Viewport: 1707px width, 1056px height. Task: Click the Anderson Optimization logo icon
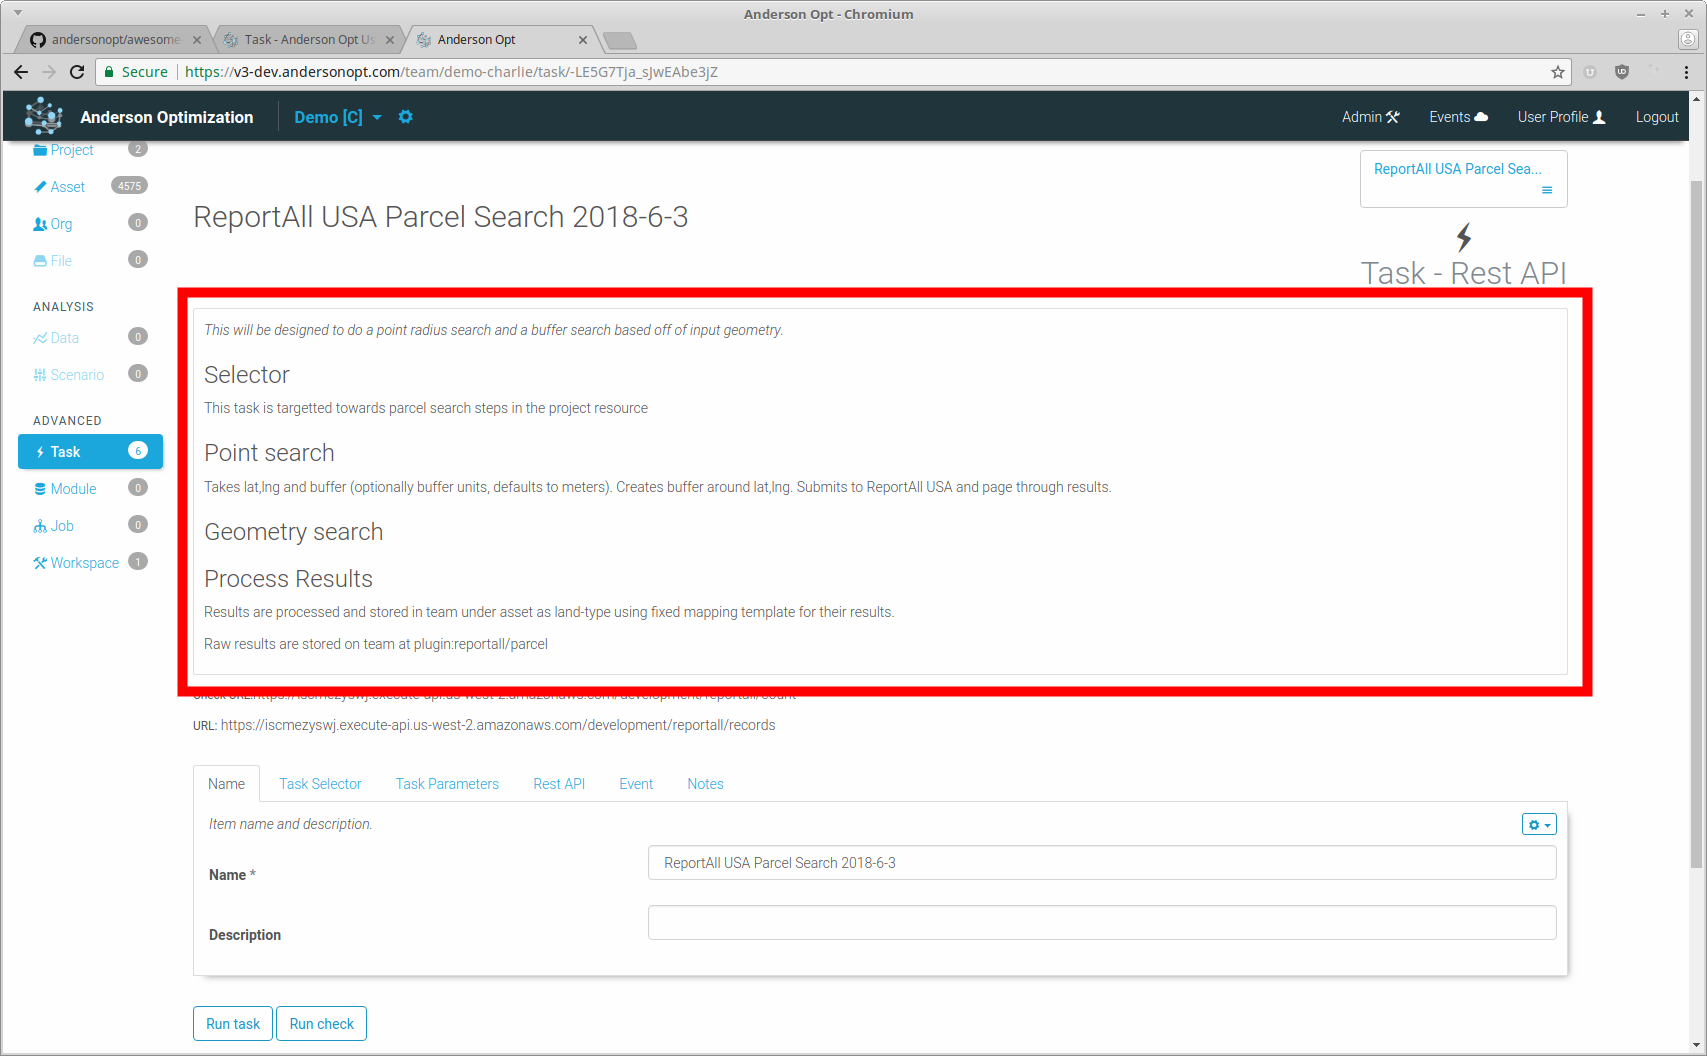point(43,117)
